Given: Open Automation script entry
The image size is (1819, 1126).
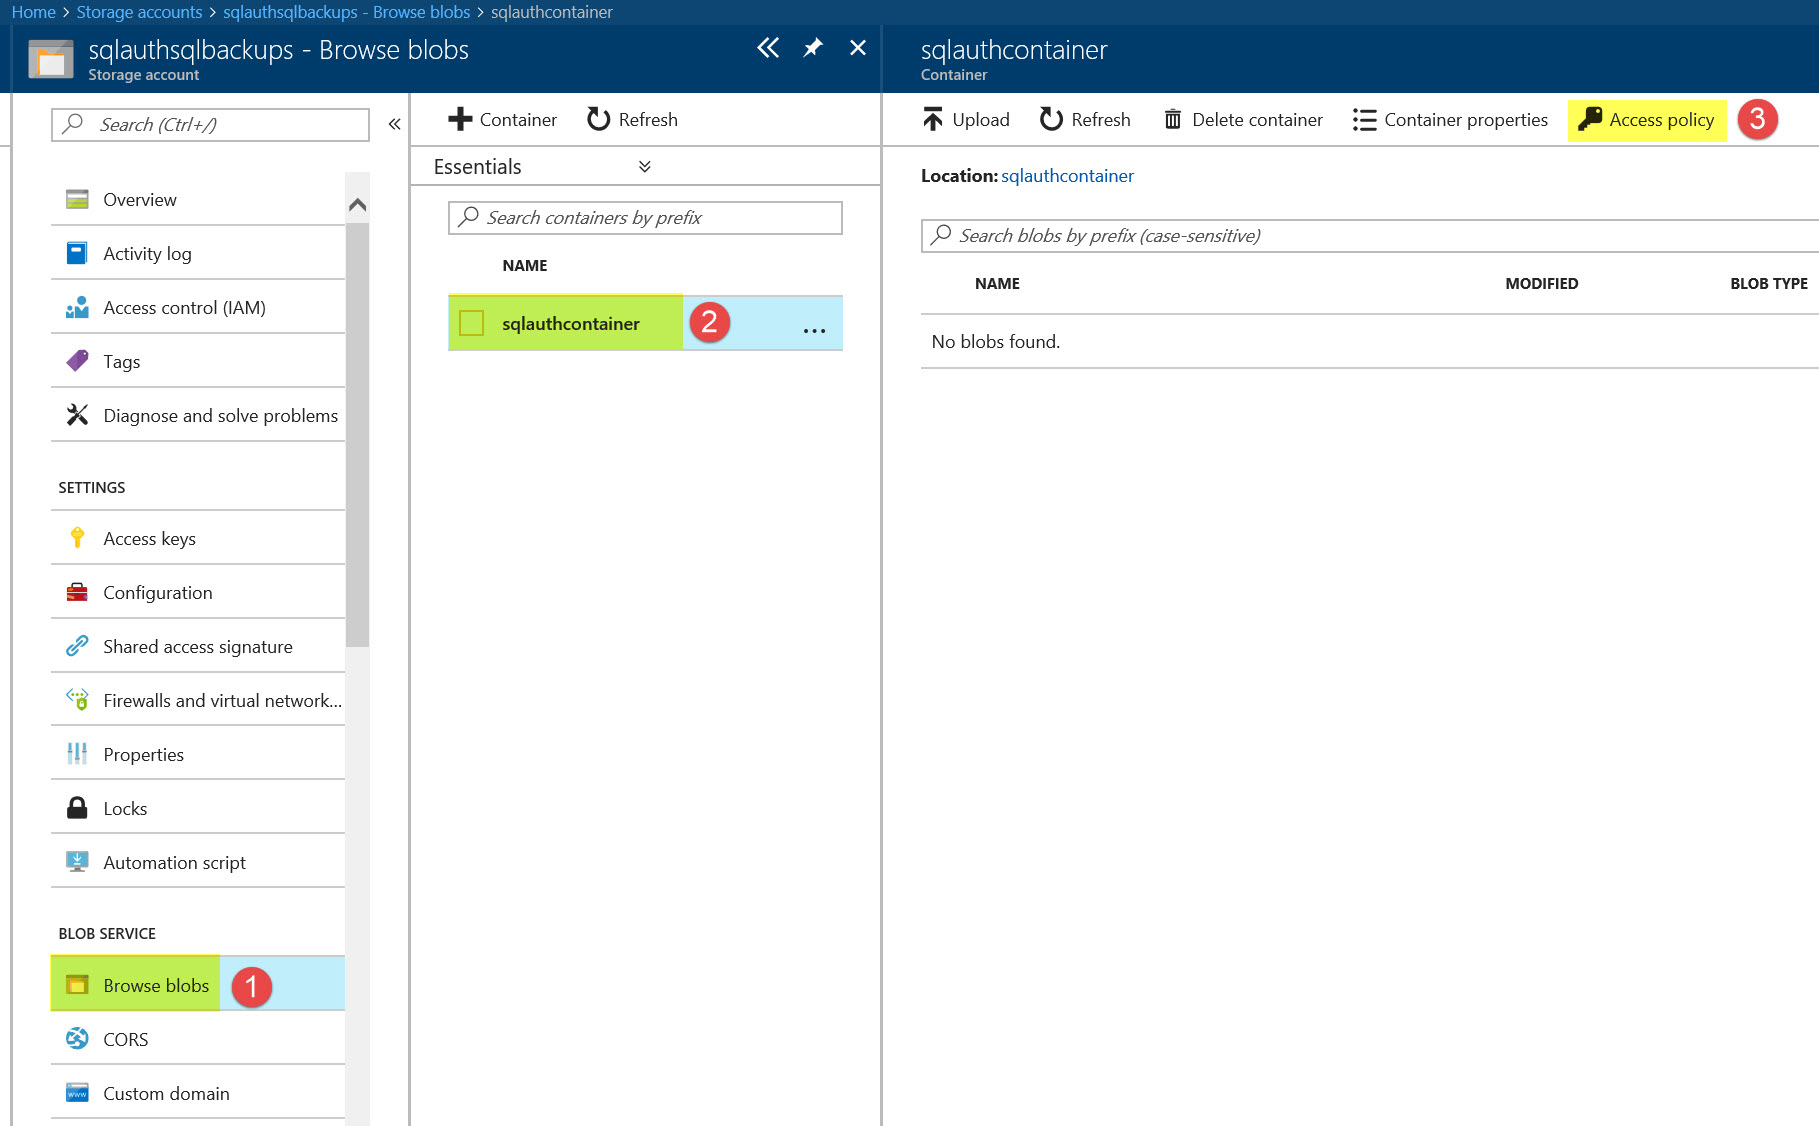Looking at the screenshot, I should pos(198,862).
